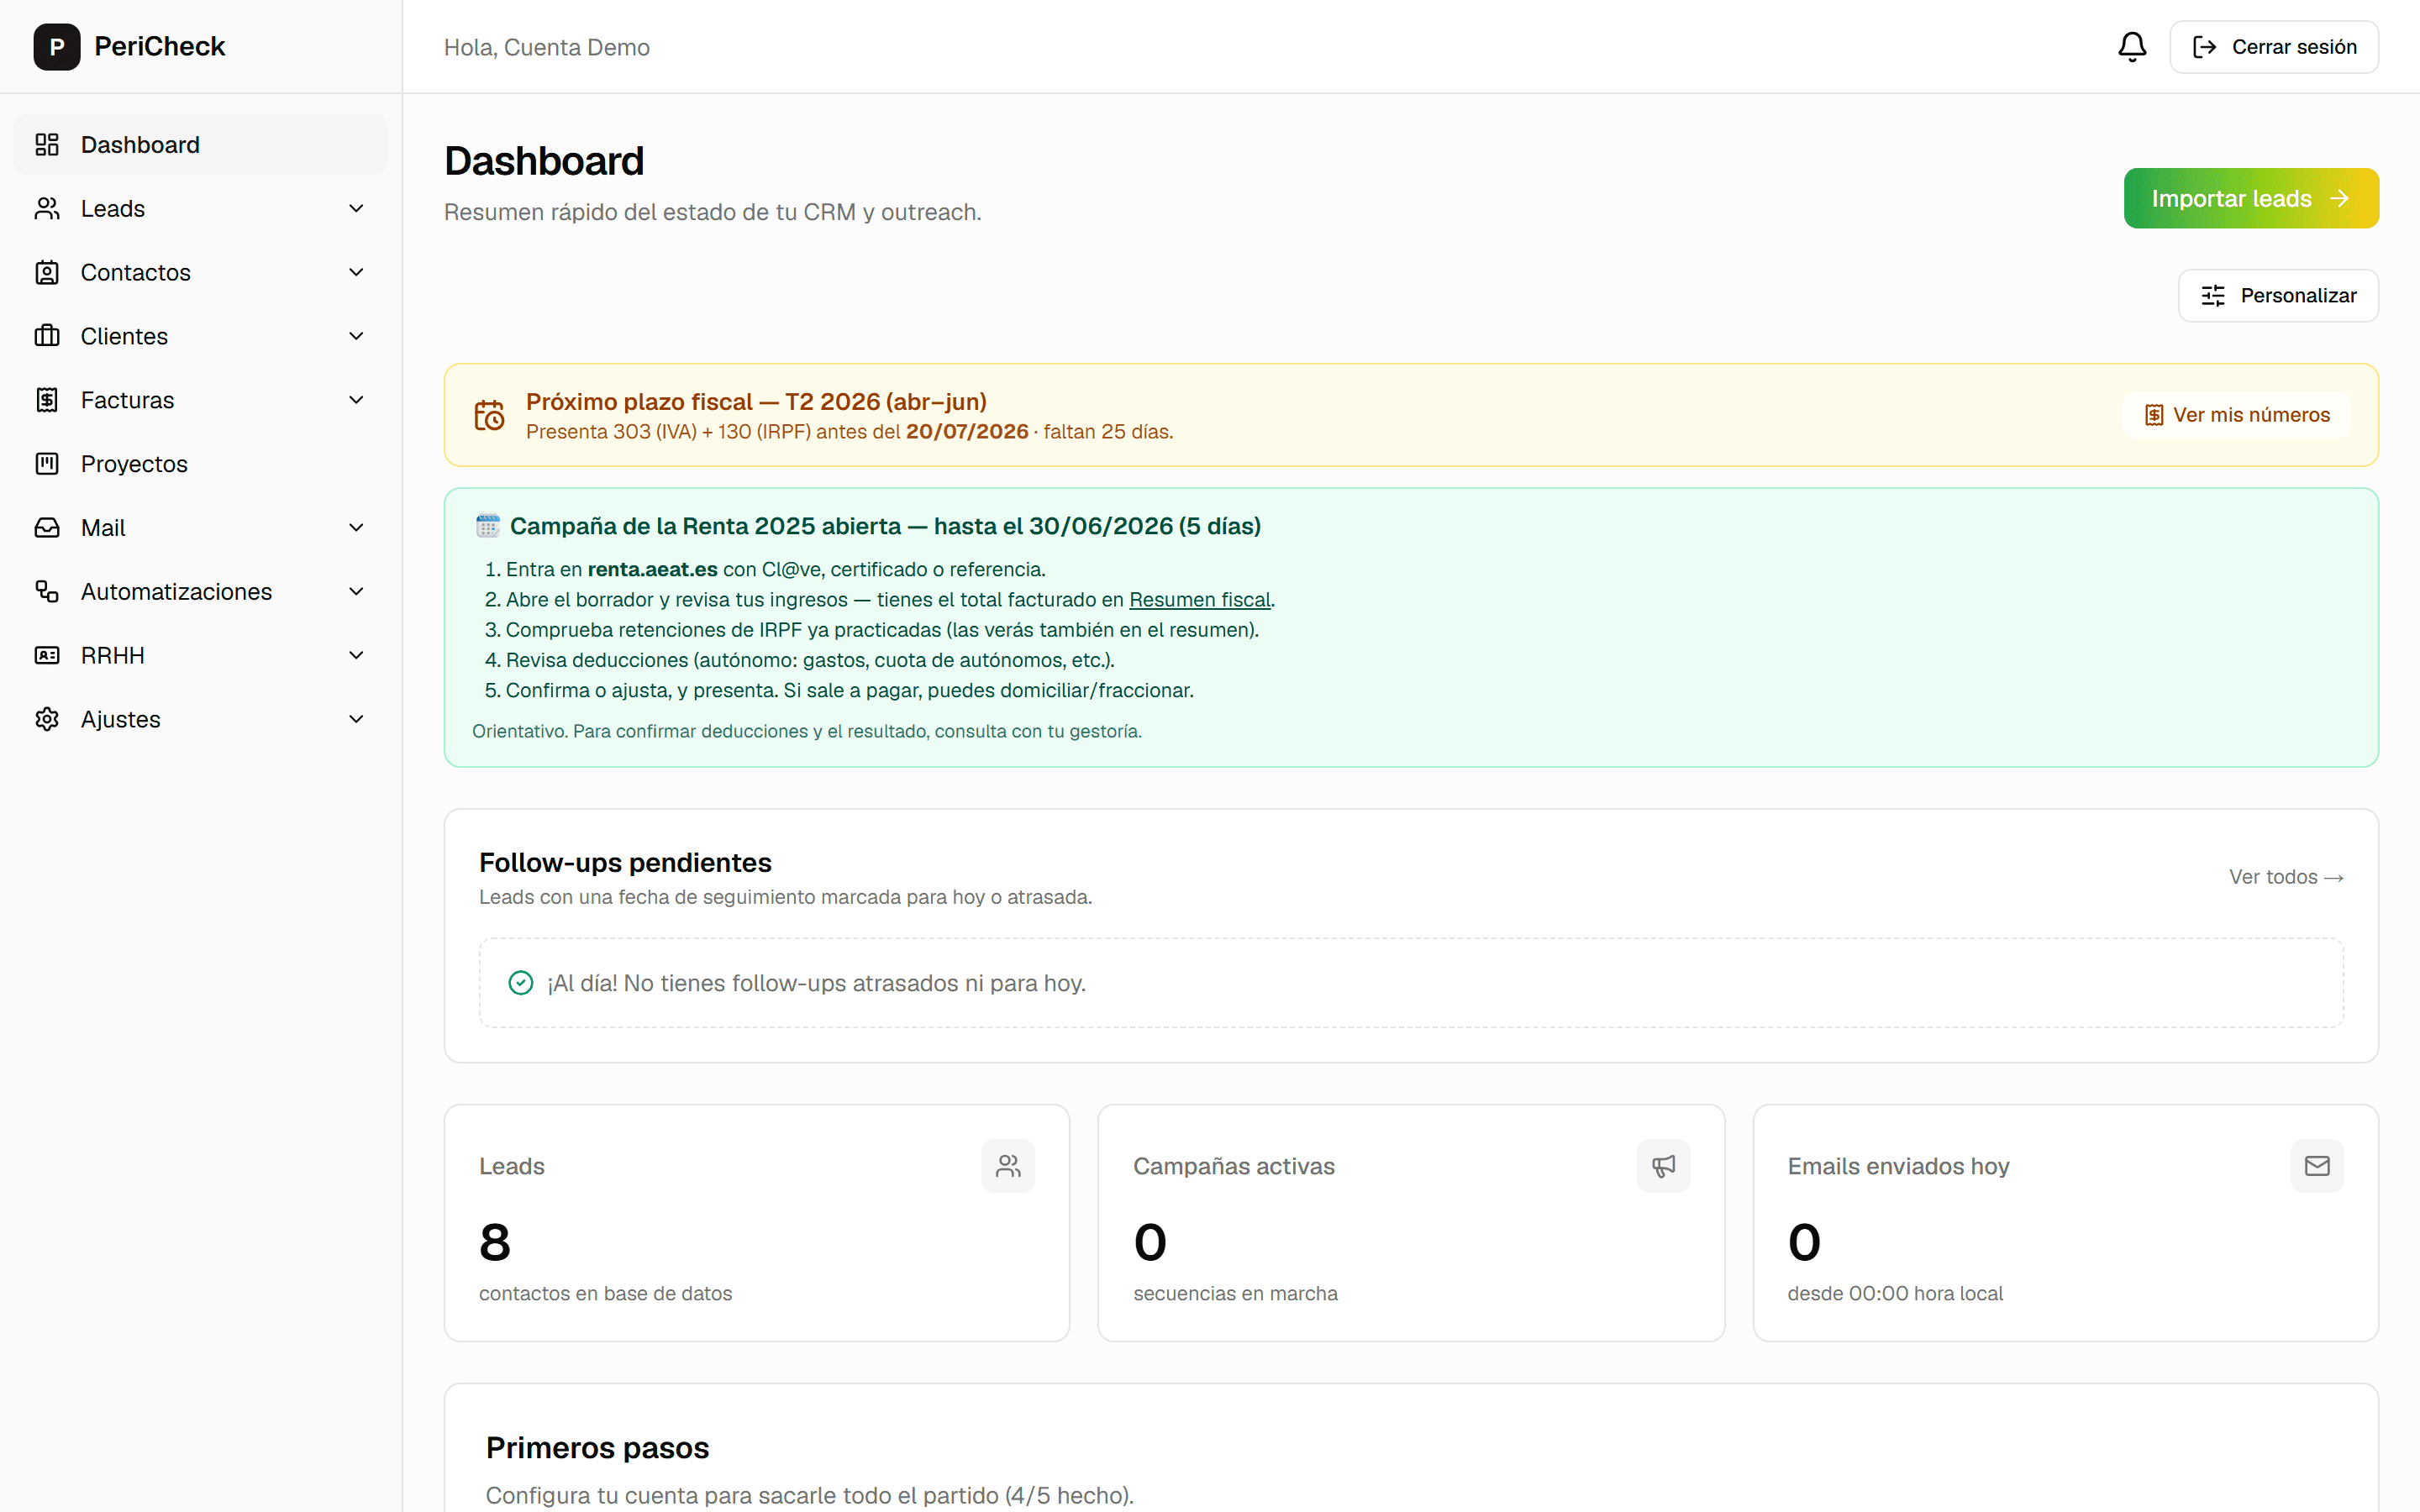This screenshot has width=2420, height=1512.
Task: Click the Ajustes gear icon
Action: coord(47,719)
